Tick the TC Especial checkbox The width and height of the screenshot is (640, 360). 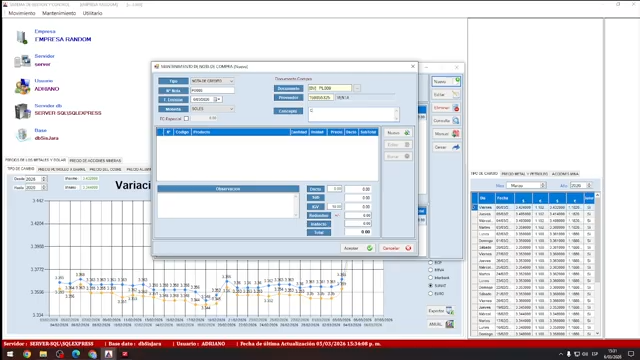[x=186, y=118]
